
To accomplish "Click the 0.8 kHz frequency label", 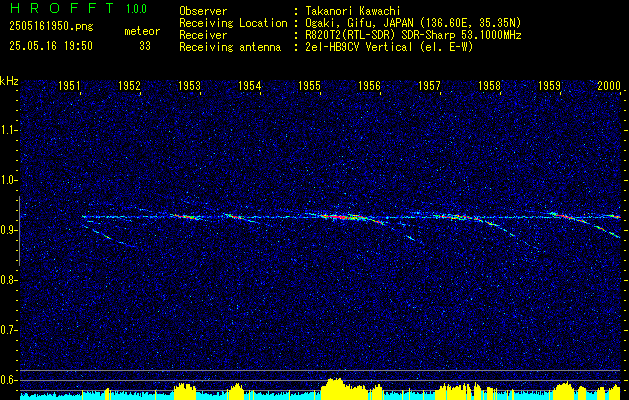I will 8,280.
